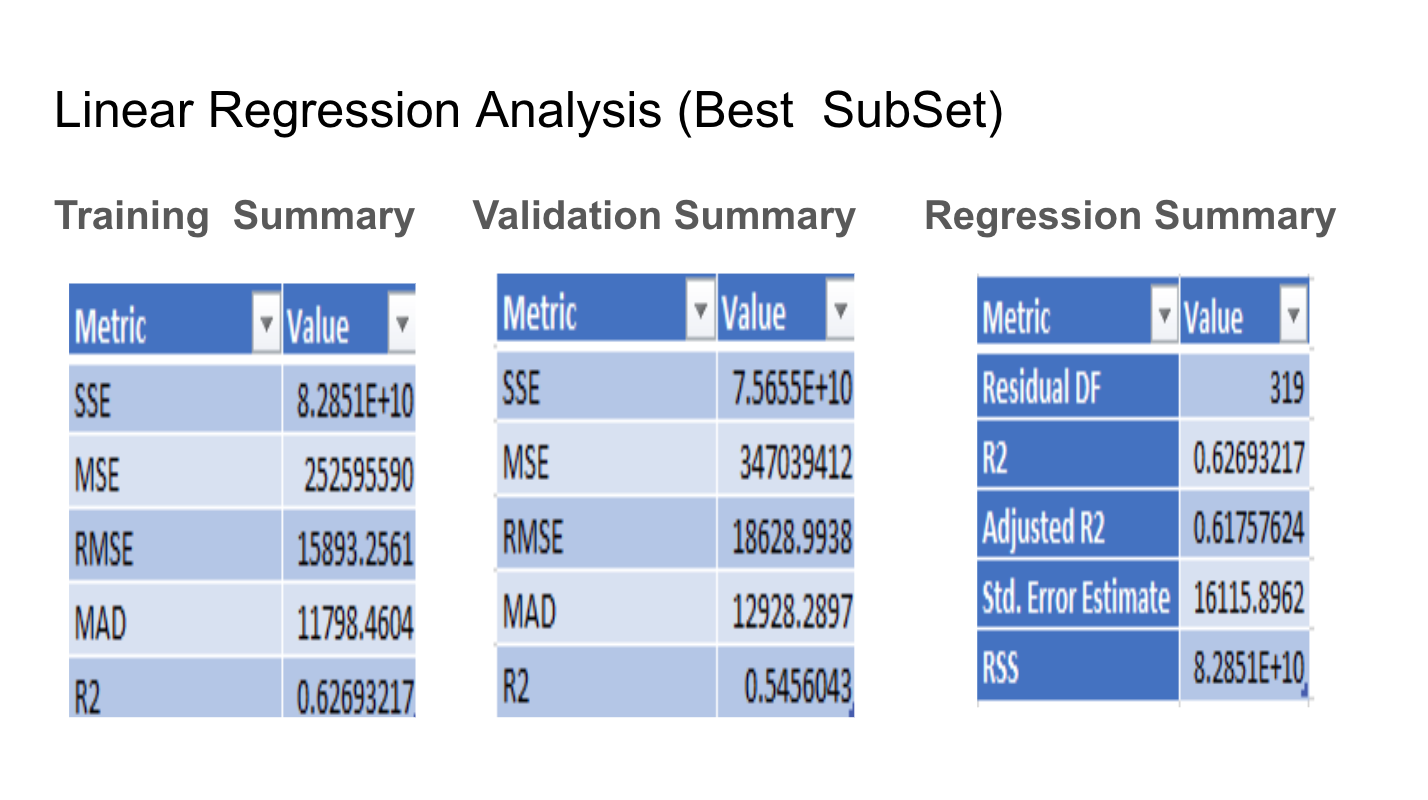Click the Linear Regression Analysis slide title
This screenshot has width=1428, height=800.
[530, 110]
